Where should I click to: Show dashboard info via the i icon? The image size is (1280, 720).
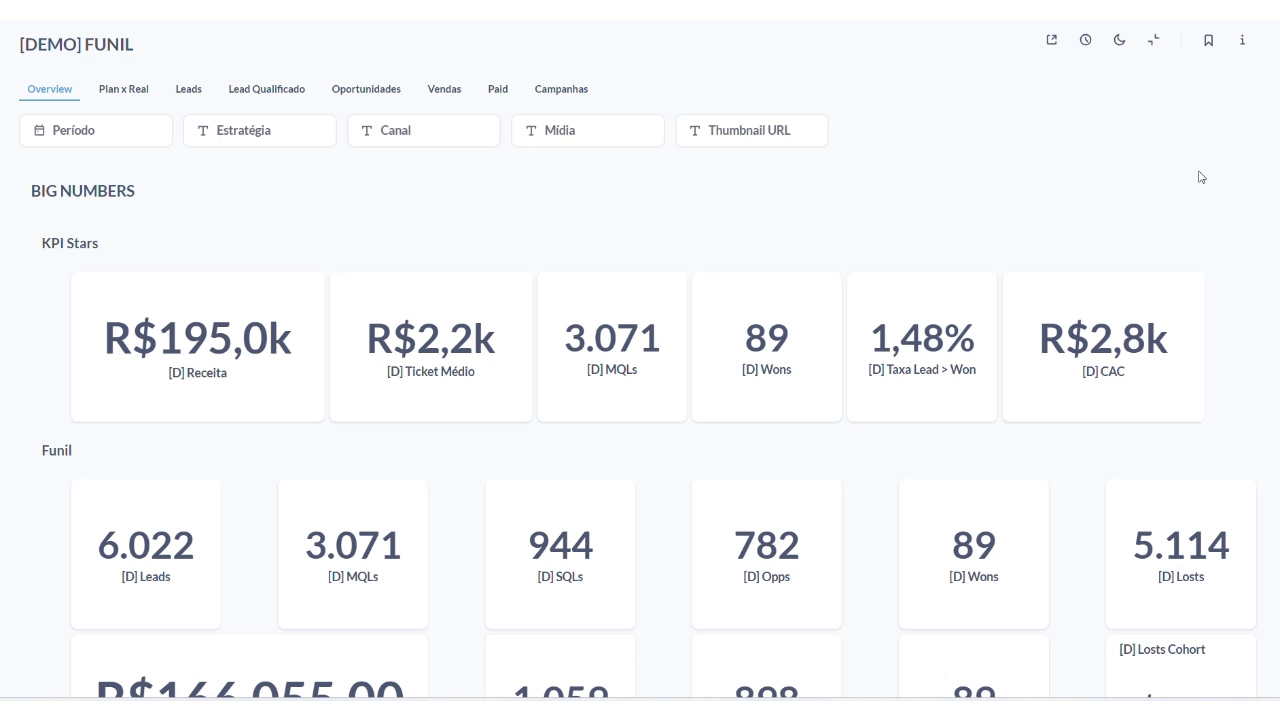pyautogui.click(x=1242, y=40)
